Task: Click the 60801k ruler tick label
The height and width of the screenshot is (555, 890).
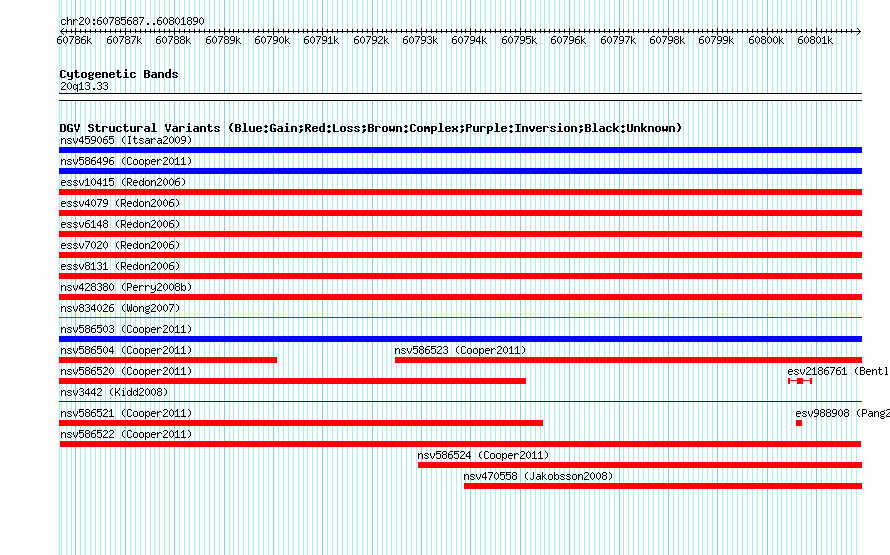Action: pyautogui.click(x=815, y=40)
